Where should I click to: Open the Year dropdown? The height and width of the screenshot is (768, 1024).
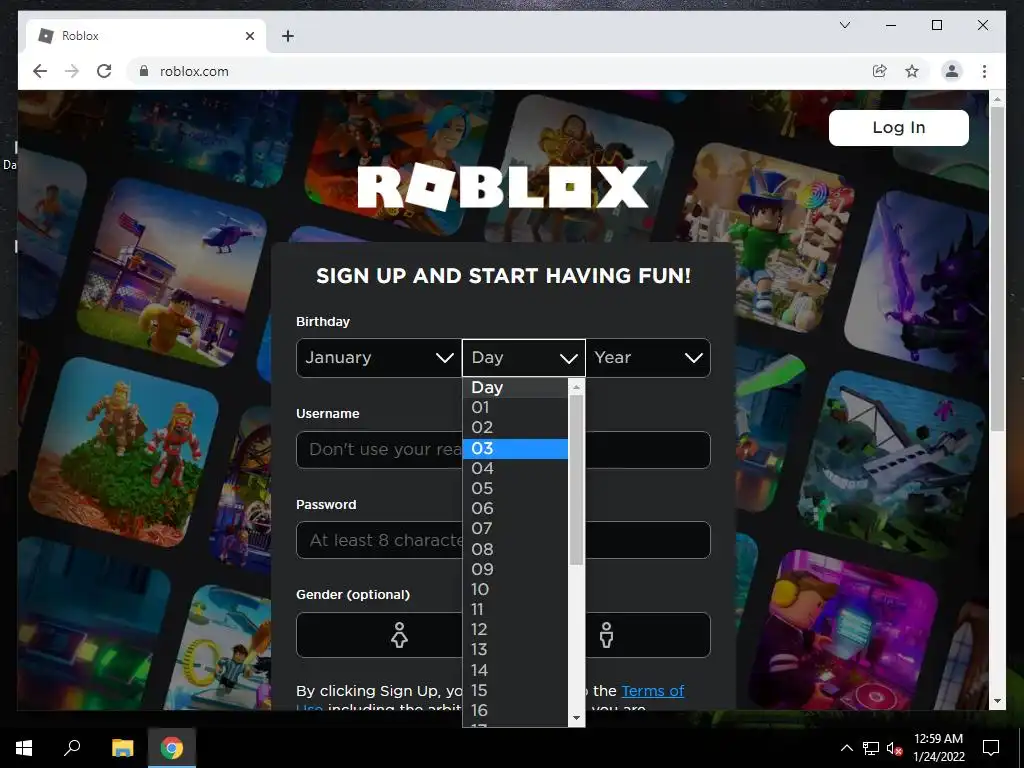[x=648, y=358]
